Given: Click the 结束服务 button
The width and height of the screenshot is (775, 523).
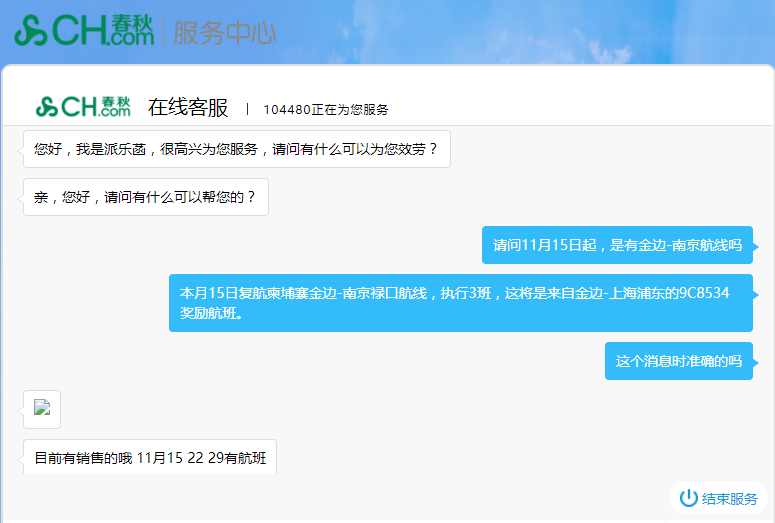Looking at the screenshot, I should tap(719, 498).
